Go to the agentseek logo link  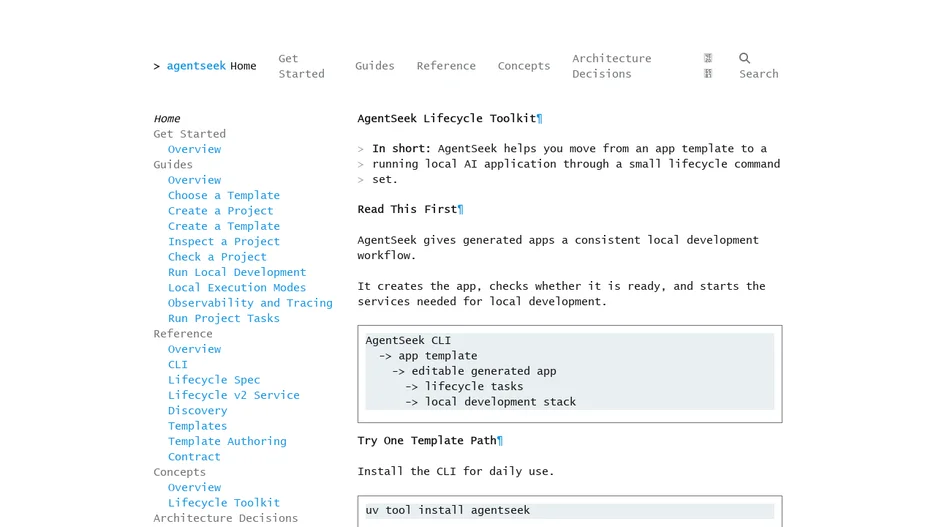click(x=196, y=66)
